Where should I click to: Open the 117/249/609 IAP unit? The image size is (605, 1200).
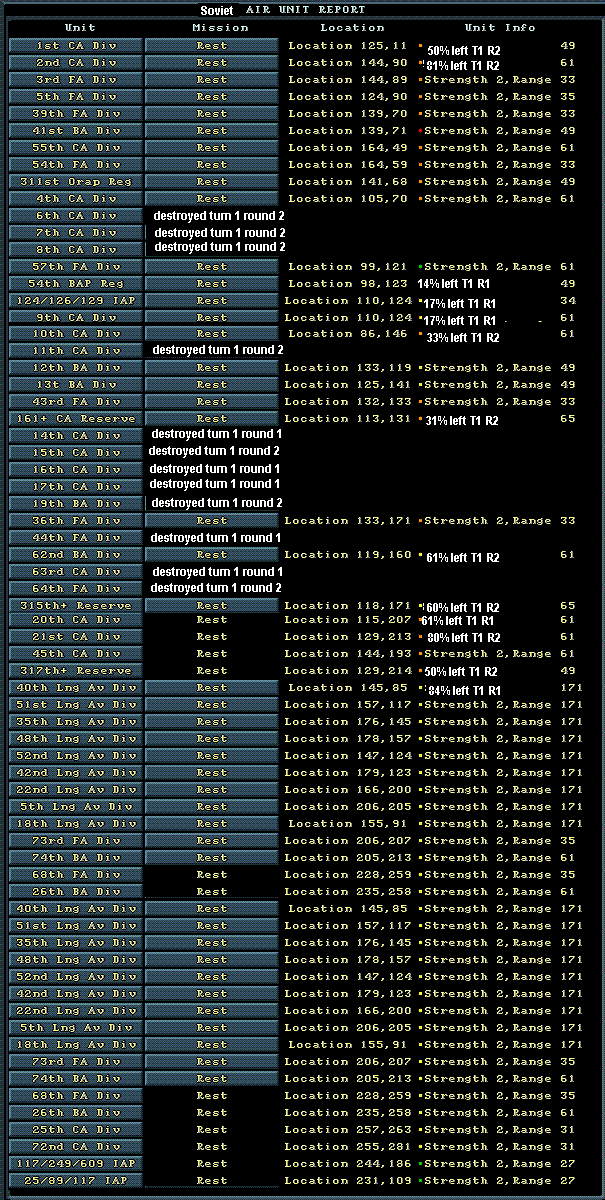click(x=76, y=1164)
